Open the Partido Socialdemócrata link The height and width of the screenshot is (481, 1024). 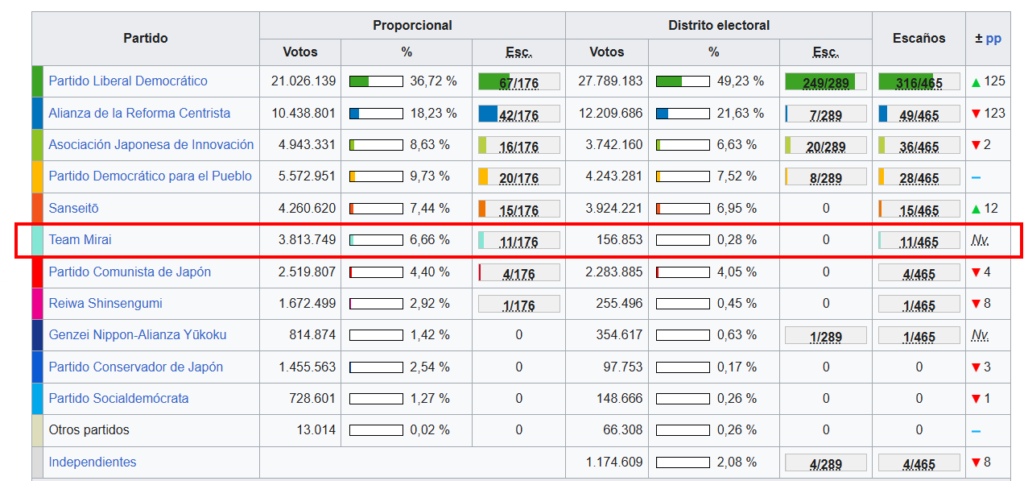(x=119, y=398)
